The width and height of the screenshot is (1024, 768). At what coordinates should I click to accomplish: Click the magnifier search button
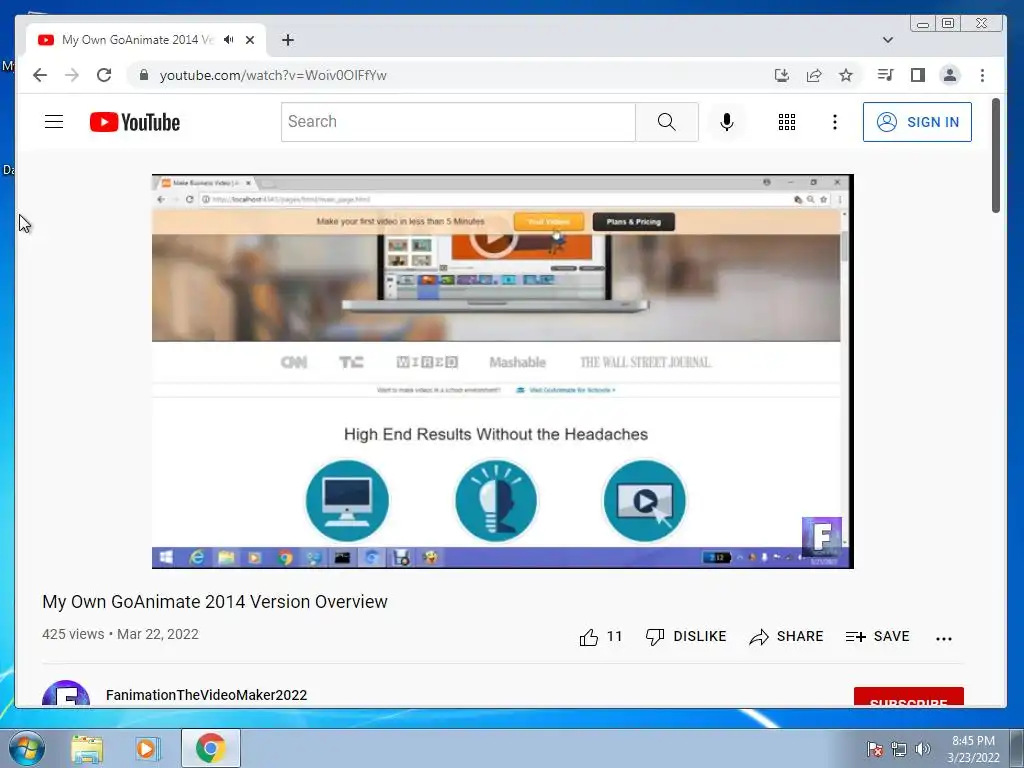tap(667, 121)
